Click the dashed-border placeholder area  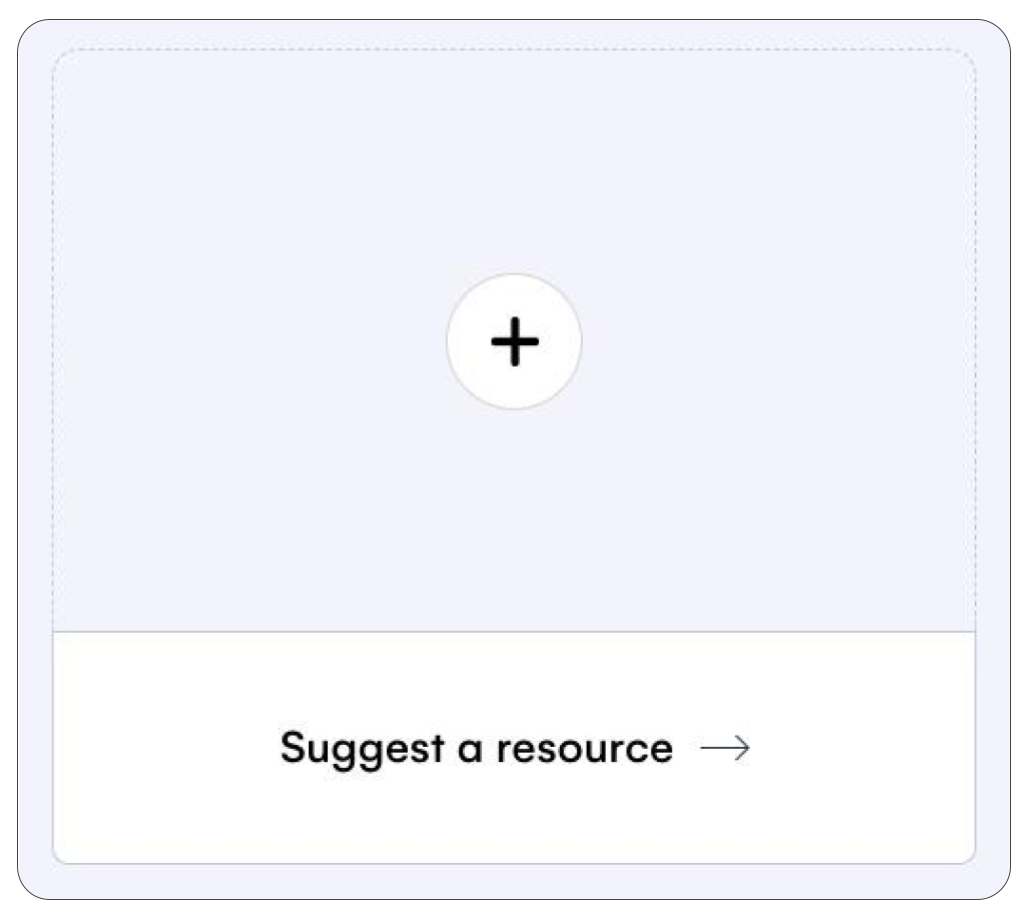(x=514, y=340)
